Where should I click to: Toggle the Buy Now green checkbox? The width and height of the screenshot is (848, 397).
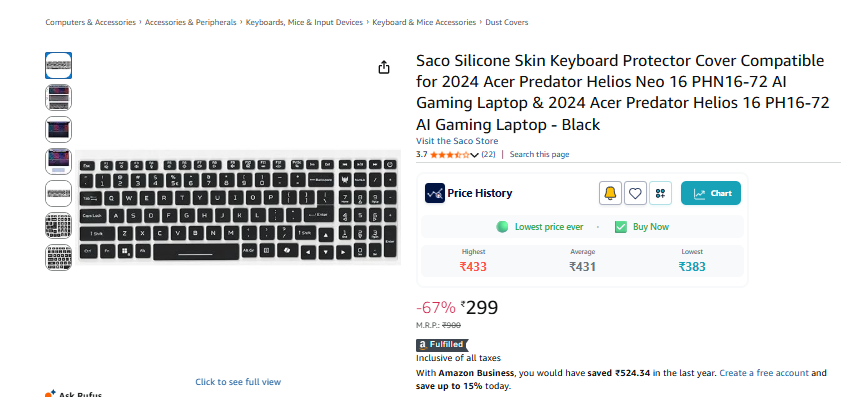point(620,227)
